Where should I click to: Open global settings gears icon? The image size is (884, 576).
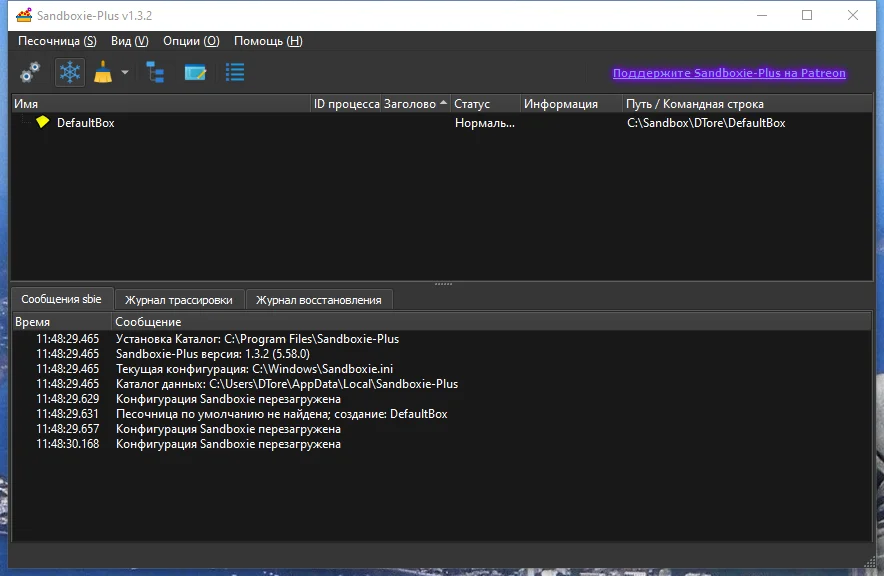click(x=30, y=72)
